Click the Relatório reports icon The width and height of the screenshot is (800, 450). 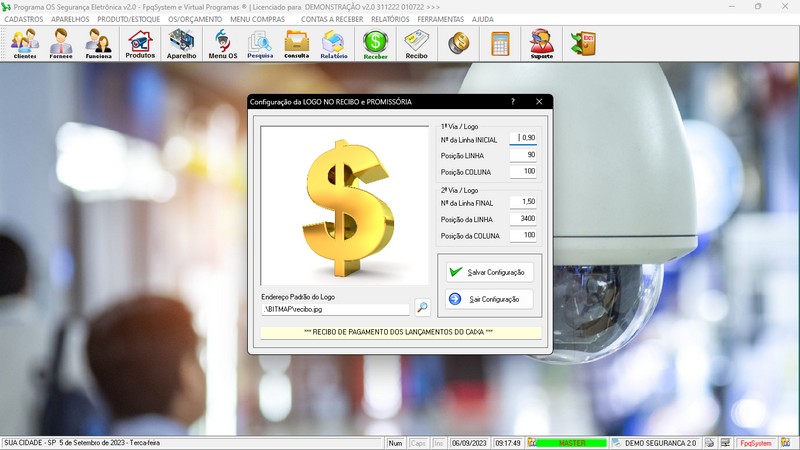click(334, 44)
